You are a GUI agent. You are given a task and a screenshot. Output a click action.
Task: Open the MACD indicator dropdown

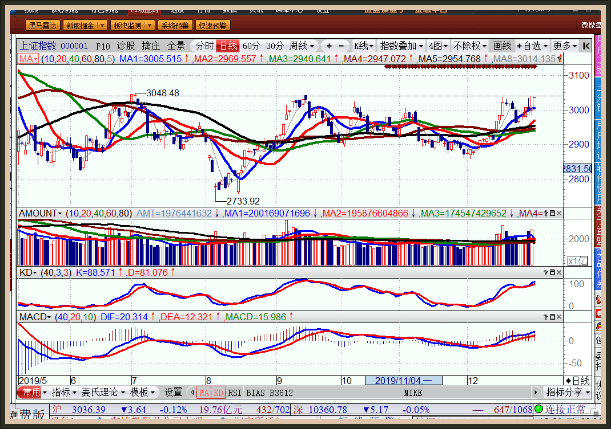pyautogui.click(x=35, y=317)
